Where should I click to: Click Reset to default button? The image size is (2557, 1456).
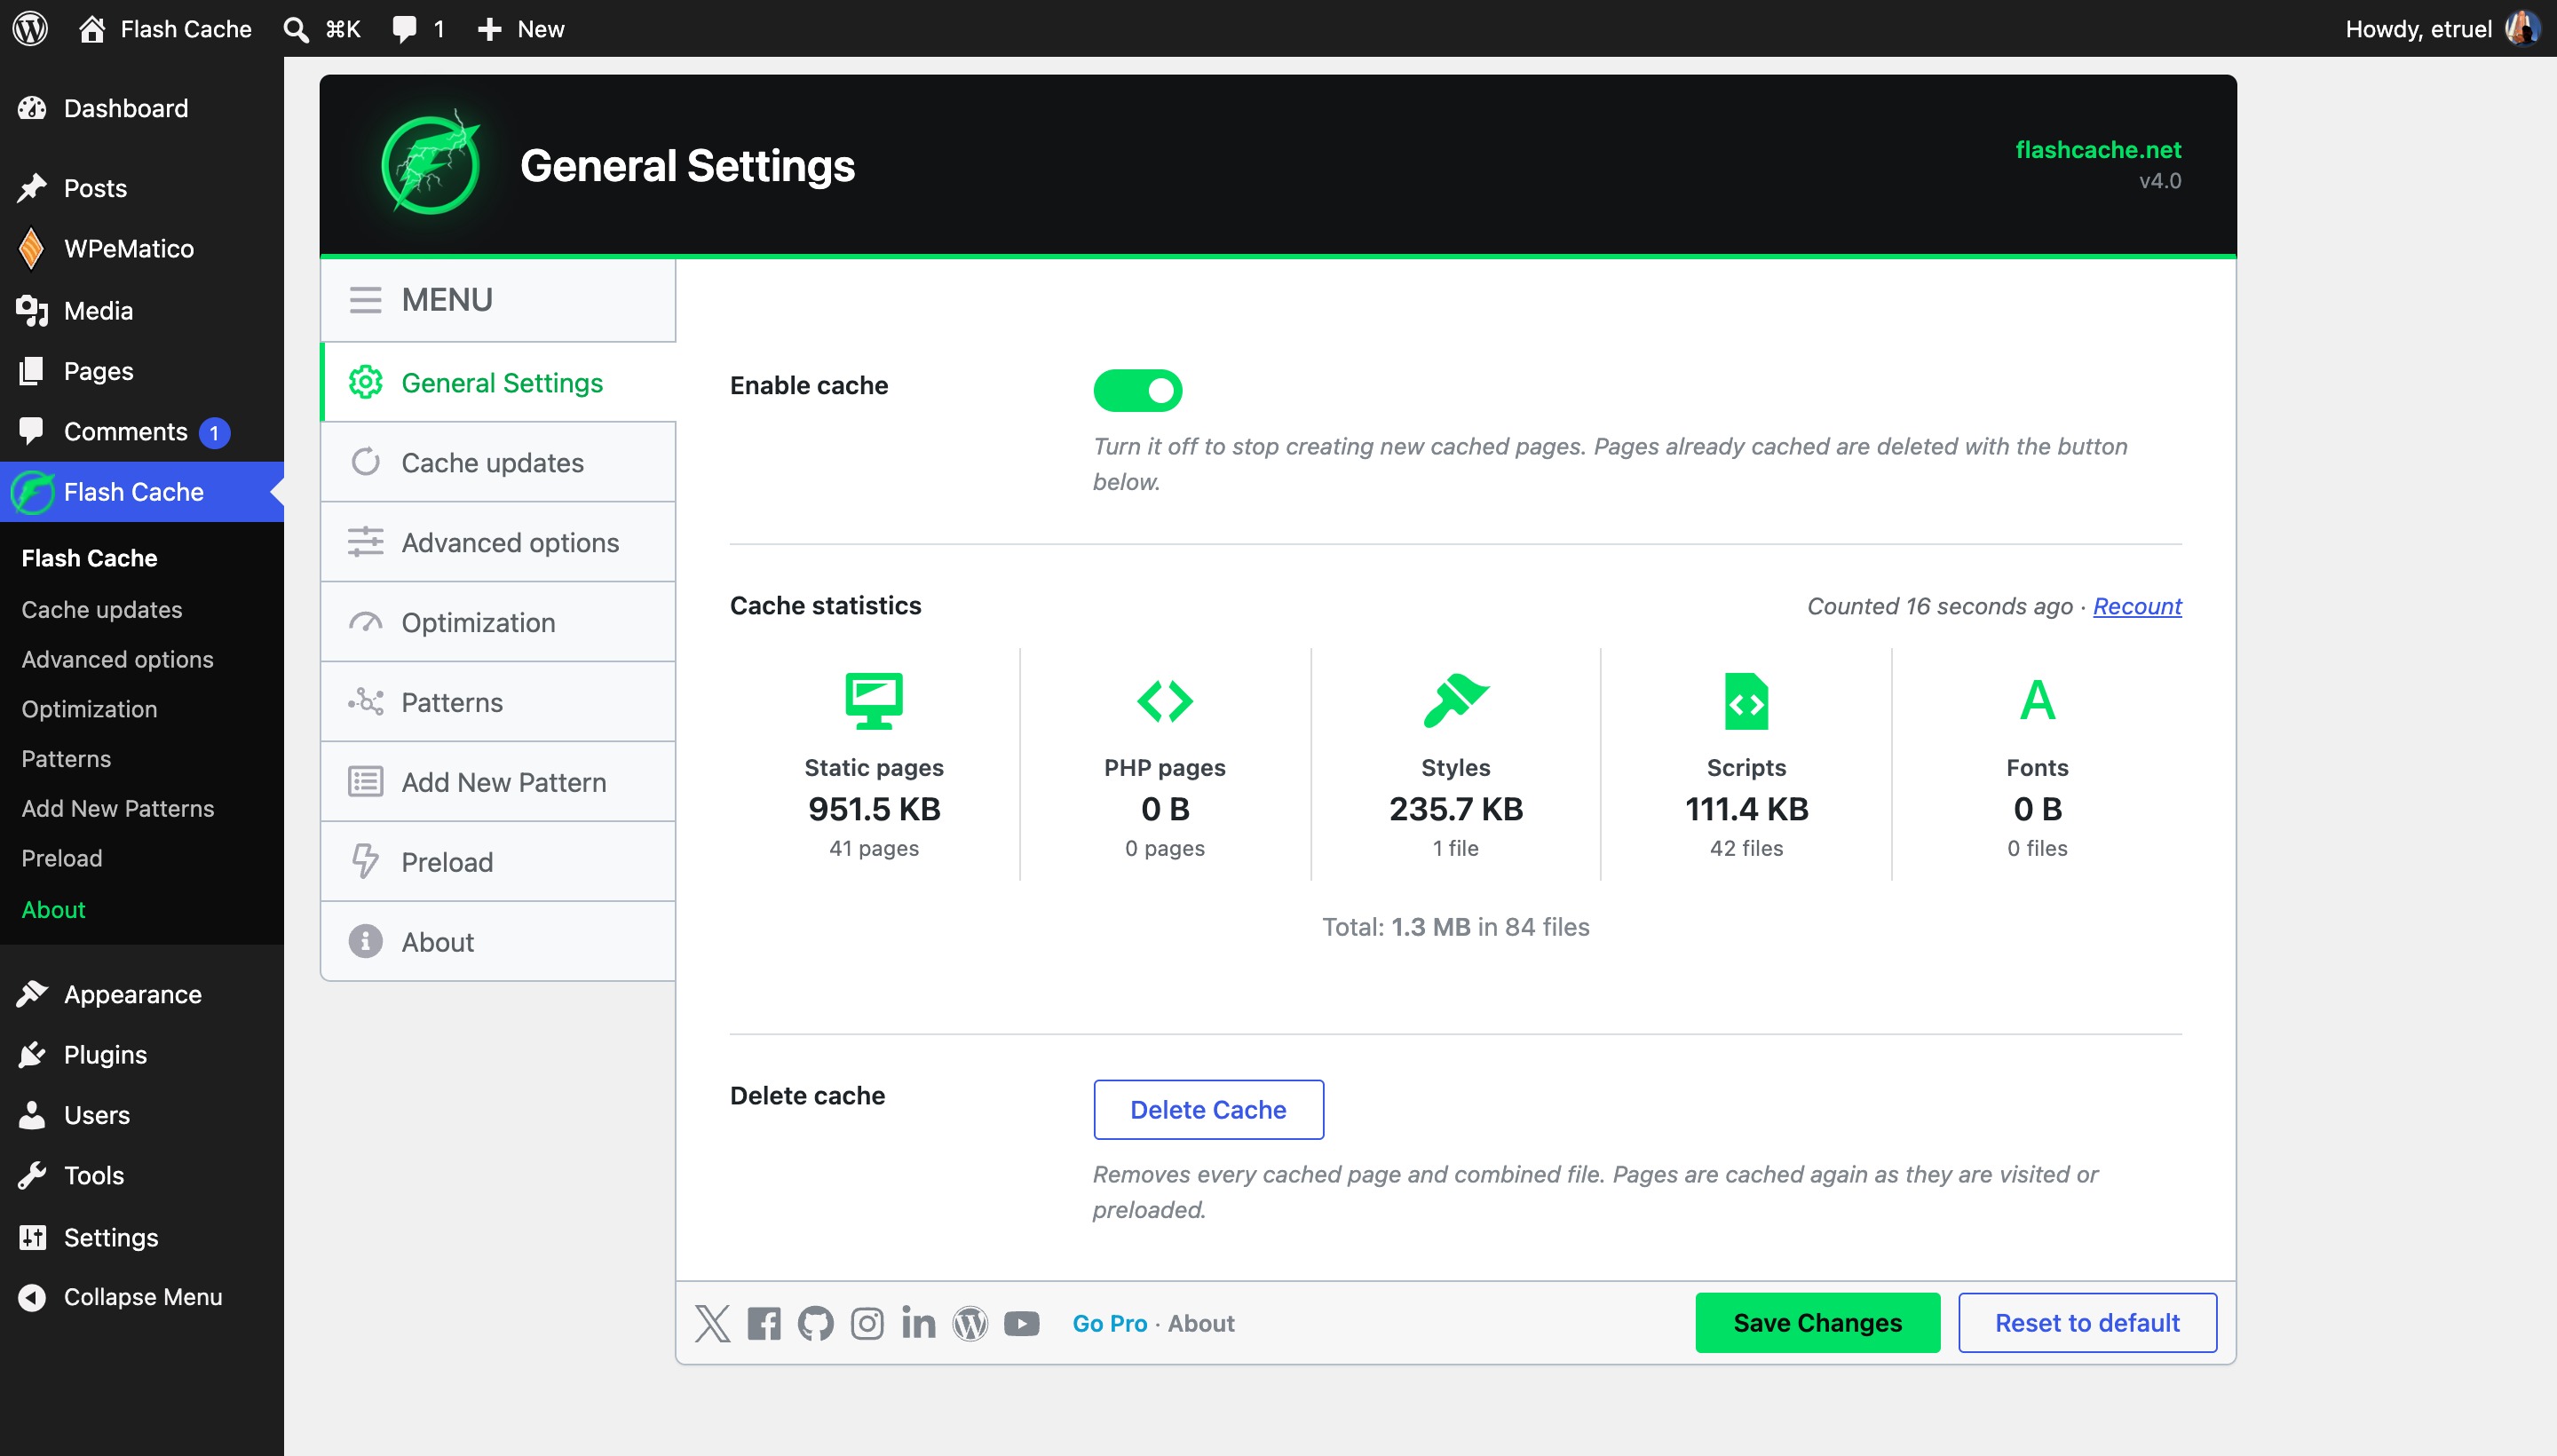coord(2087,1323)
